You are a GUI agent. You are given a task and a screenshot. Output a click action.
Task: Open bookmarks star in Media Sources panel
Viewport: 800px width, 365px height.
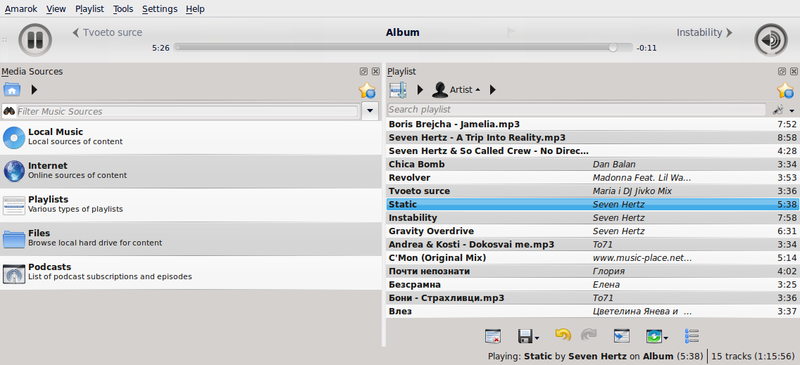pos(367,90)
